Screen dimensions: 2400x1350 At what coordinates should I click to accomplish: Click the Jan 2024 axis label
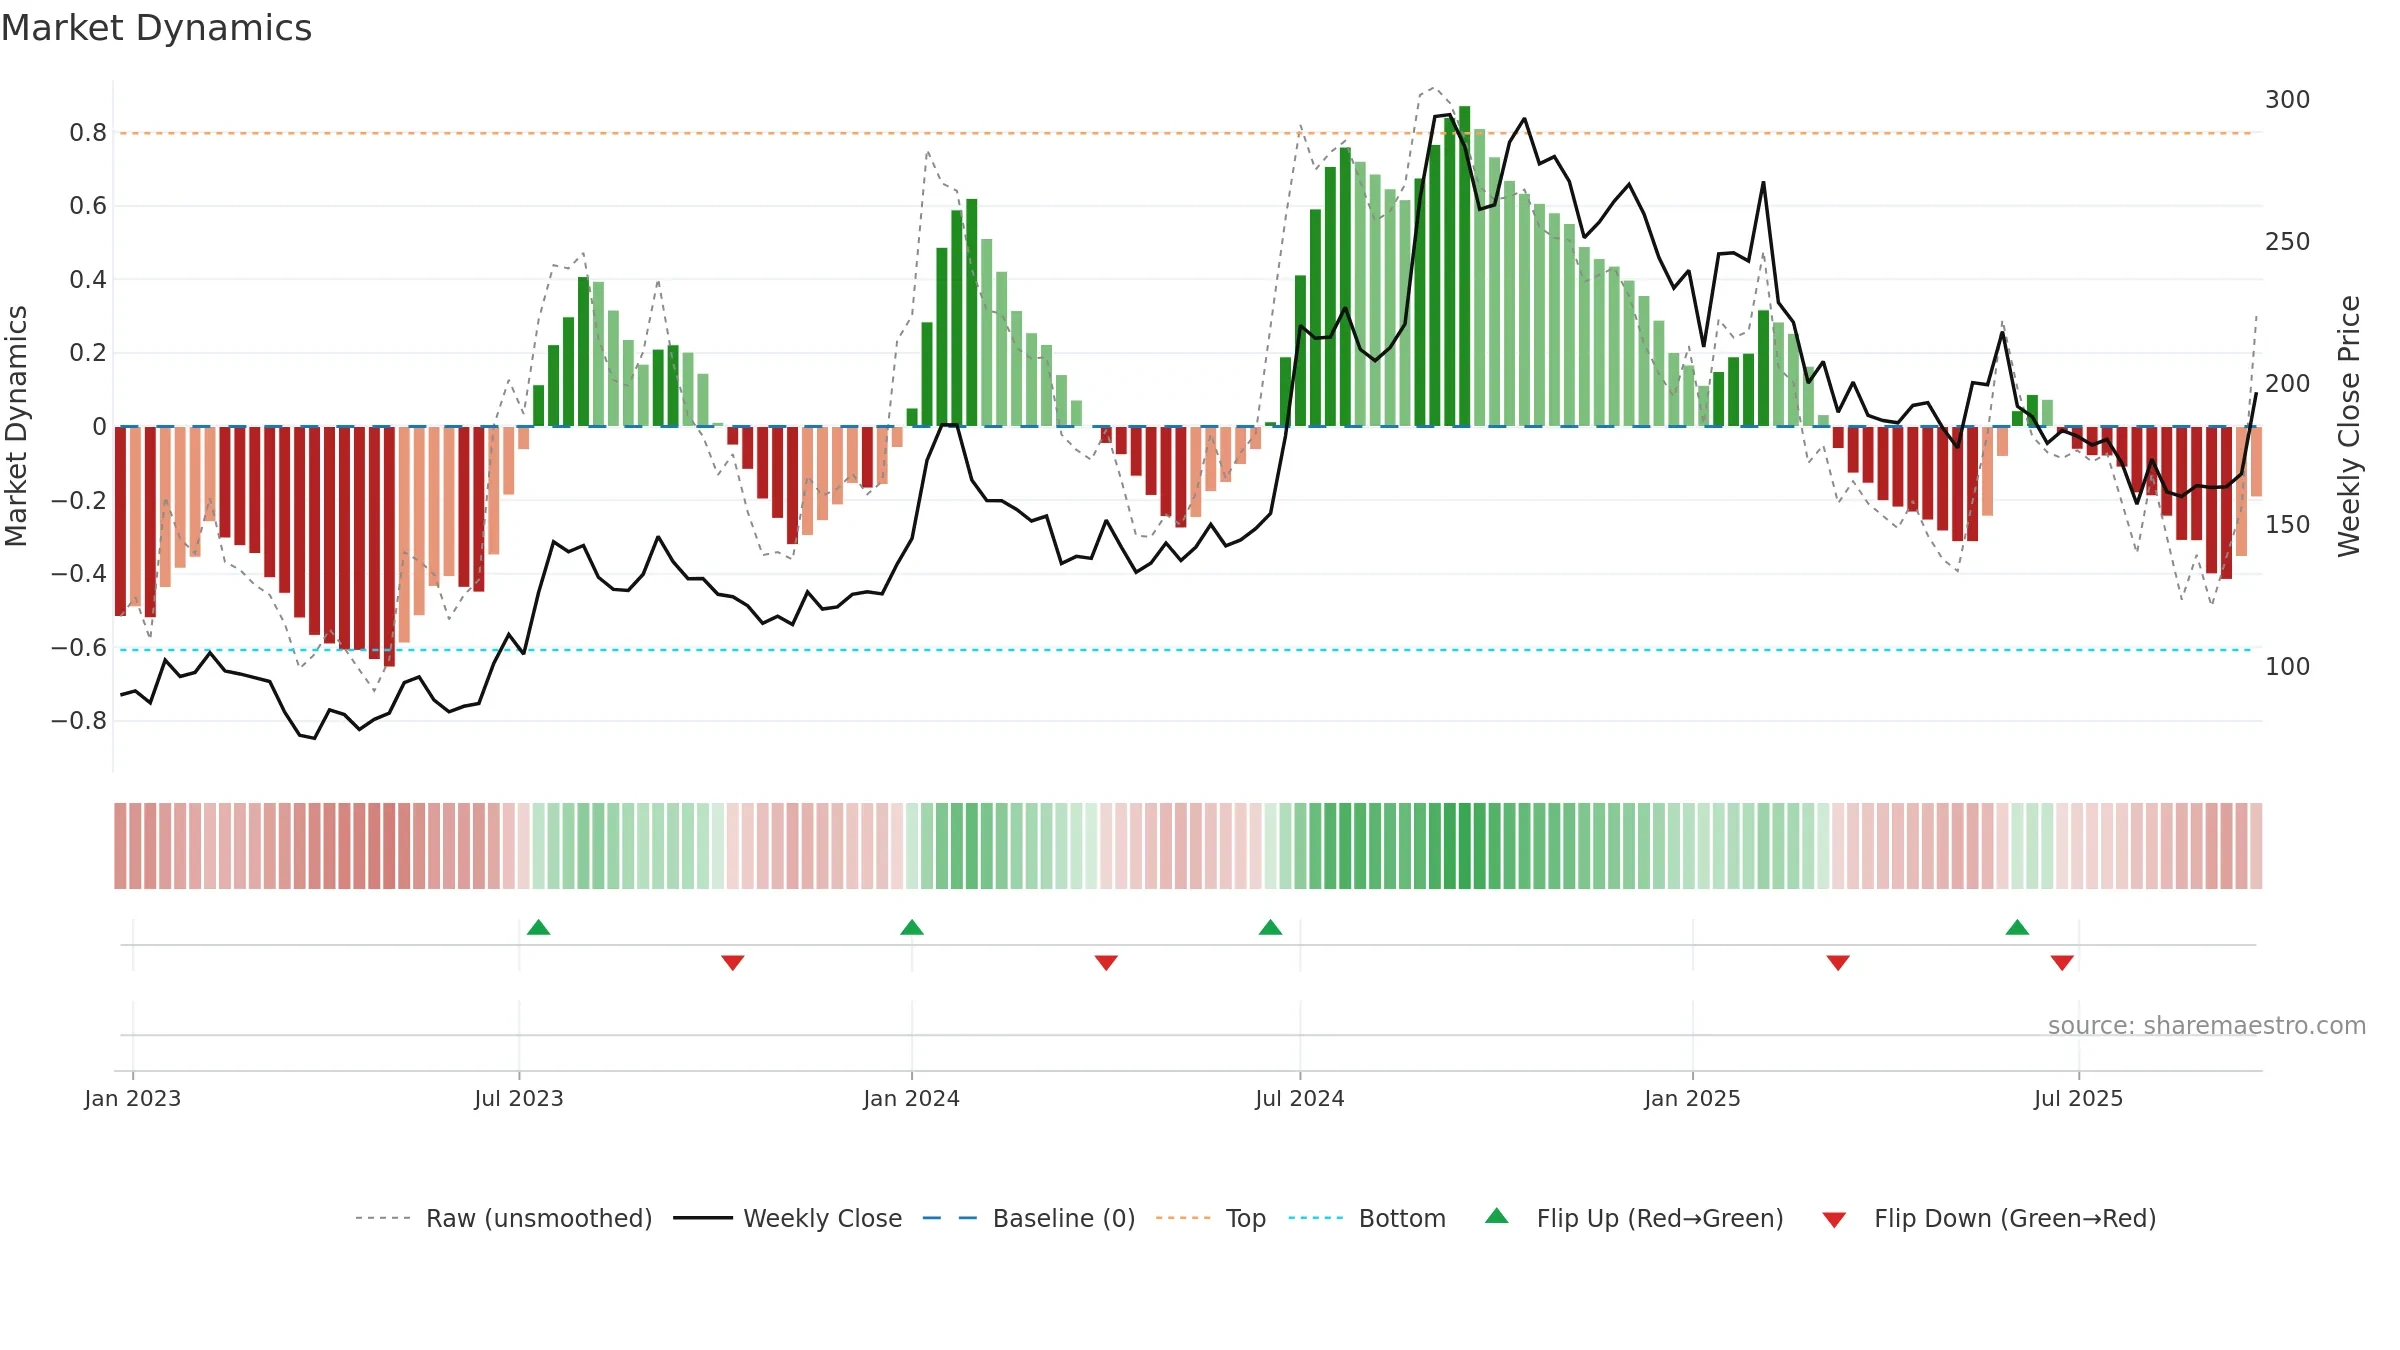912,1098
